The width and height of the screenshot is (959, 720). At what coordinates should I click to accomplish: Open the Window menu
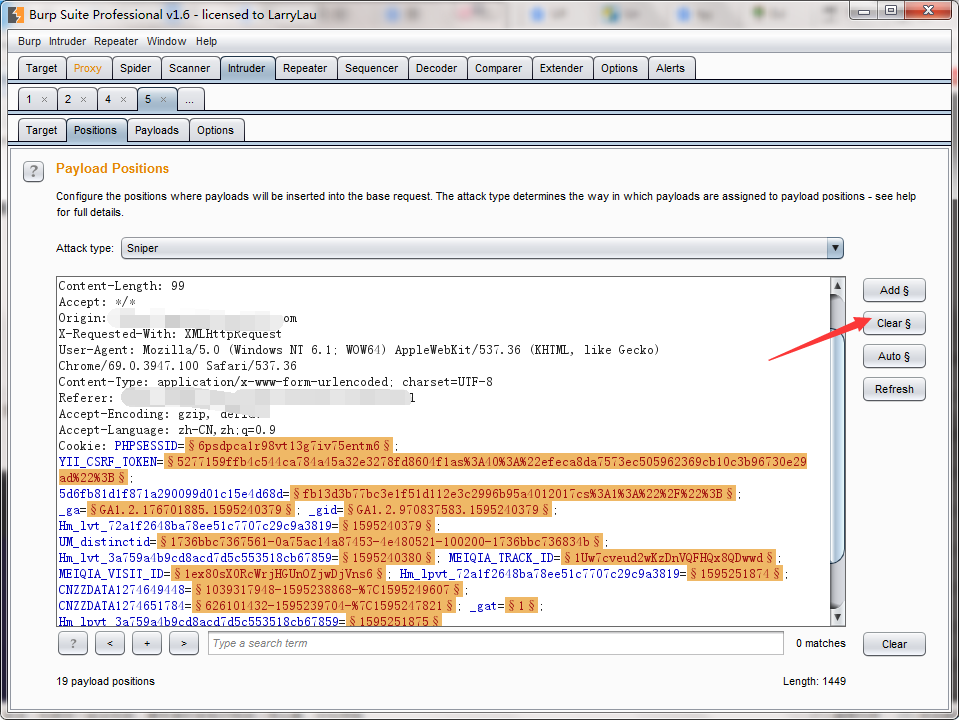pyautogui.click(x=166, y=42)
